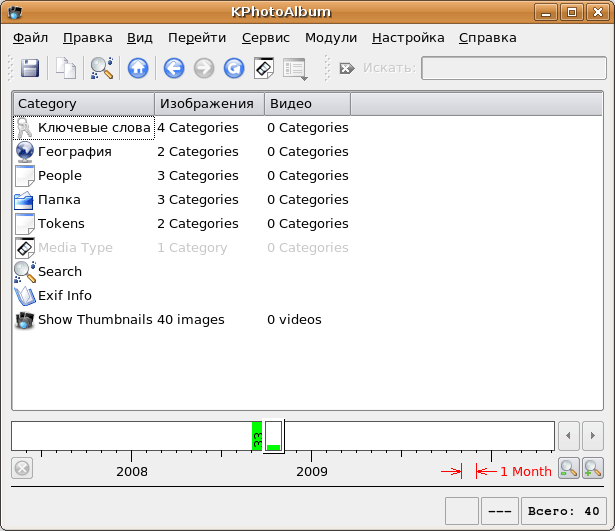The width and height of the screenshot is (615, 531).
Task: Click '4 Categories' in Ключевые слова row
Action: coord(198,128)
